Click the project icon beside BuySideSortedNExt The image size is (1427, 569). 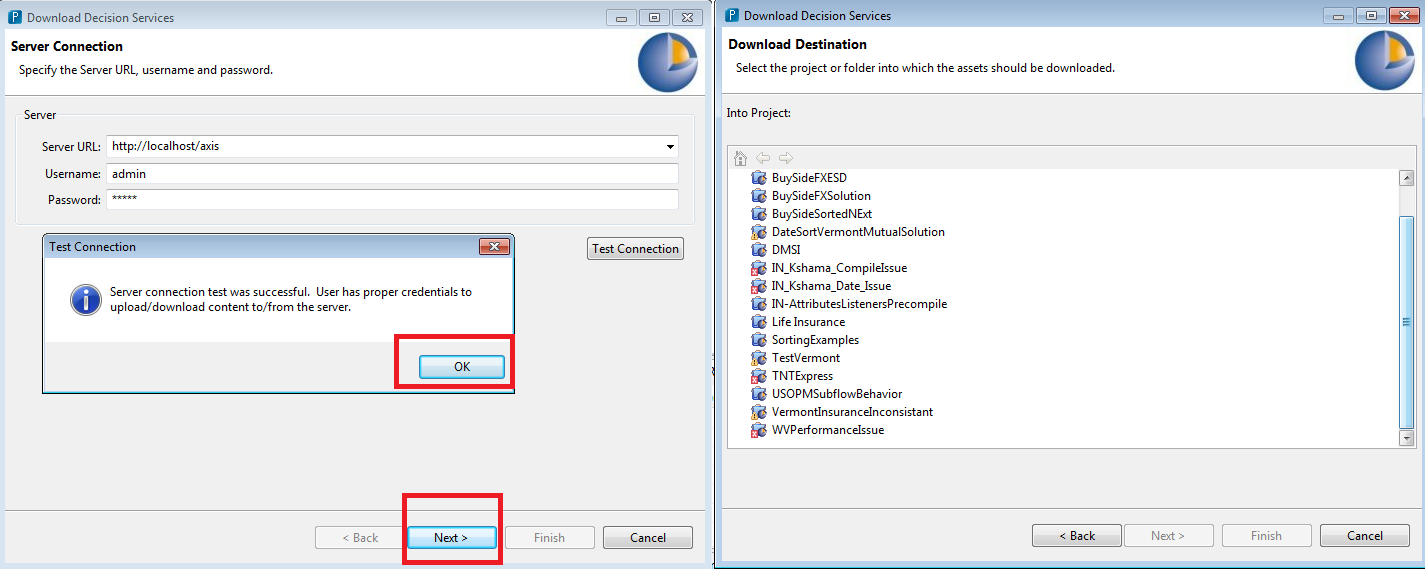click(759, 214)
